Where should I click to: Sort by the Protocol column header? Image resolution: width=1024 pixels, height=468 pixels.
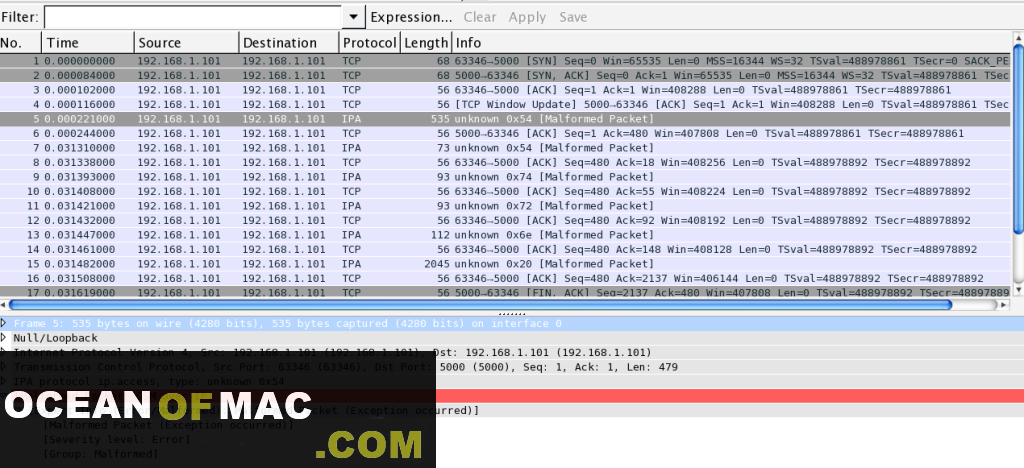click(x=370, y=42)
